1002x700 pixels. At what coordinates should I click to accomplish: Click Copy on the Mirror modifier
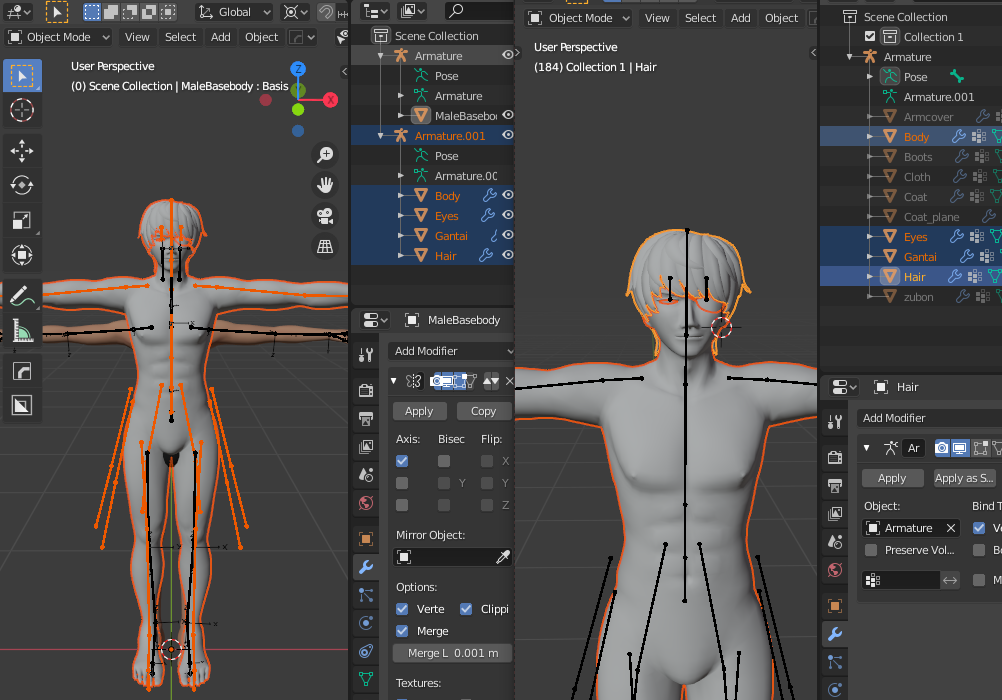pos(483,410)
